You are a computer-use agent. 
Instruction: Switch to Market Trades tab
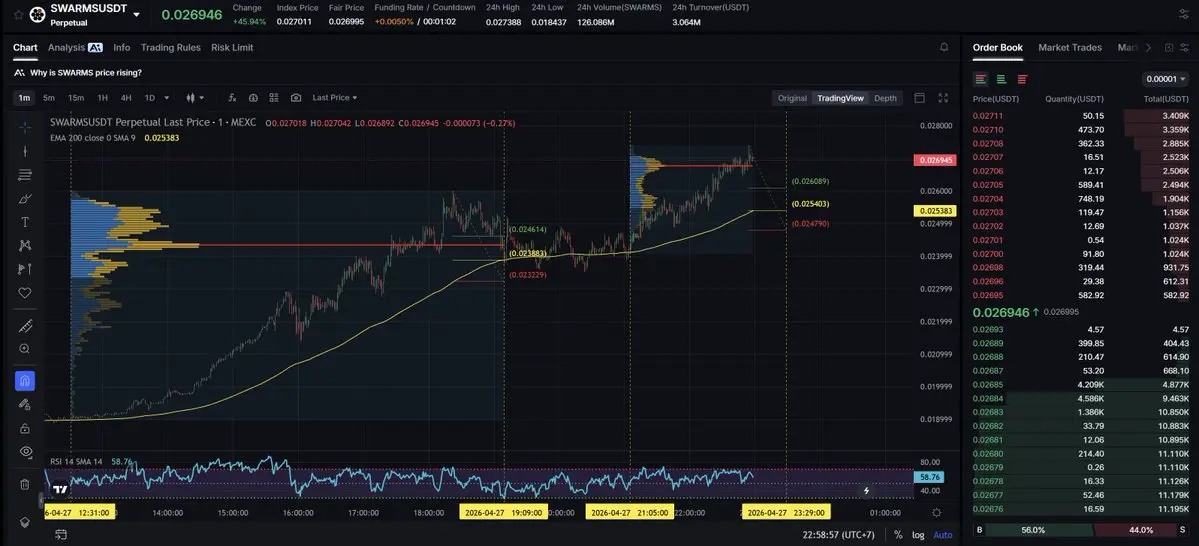coord(1070,47)
